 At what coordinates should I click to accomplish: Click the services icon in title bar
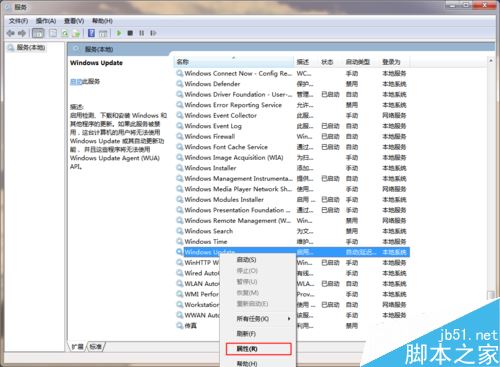[x=9, y=7]
